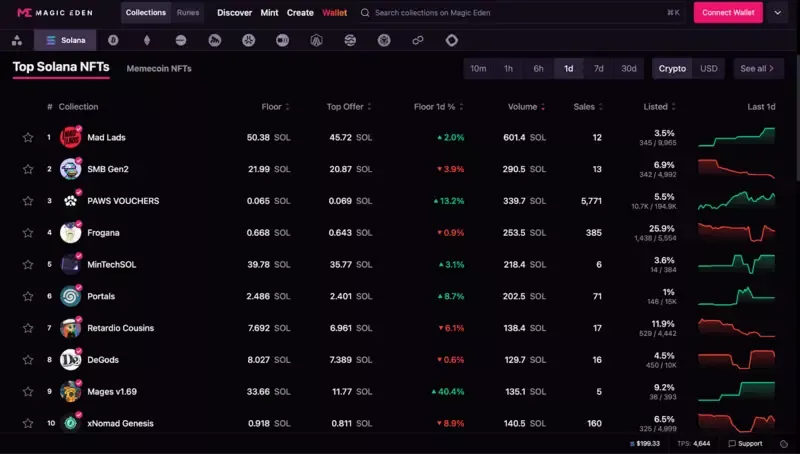This screenshot has height=454, width=800.
Task: Switch to Memecoin NFTs tab
Action: [159, 69]
